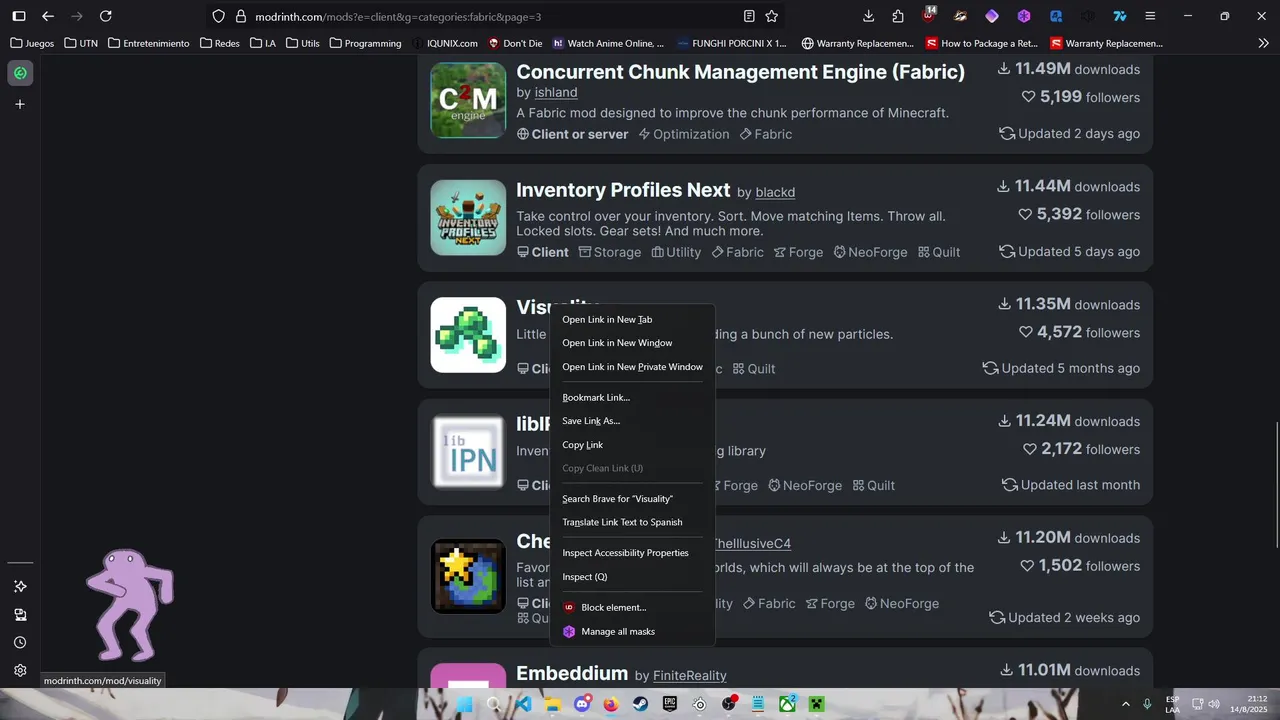1280x720 pixels.
Task: Open browser settings gear in sidebar
Action: click(x=19, y=670)
